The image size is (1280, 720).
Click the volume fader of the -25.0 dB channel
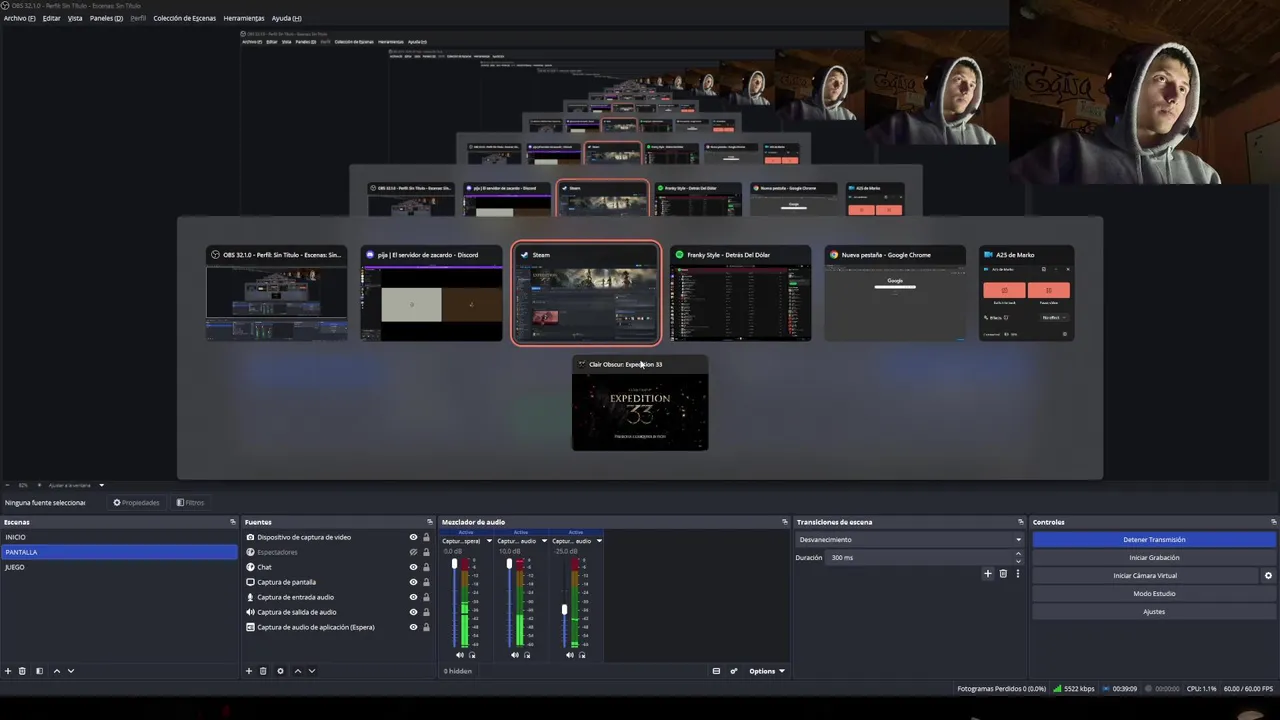click(x=564, y=609)
